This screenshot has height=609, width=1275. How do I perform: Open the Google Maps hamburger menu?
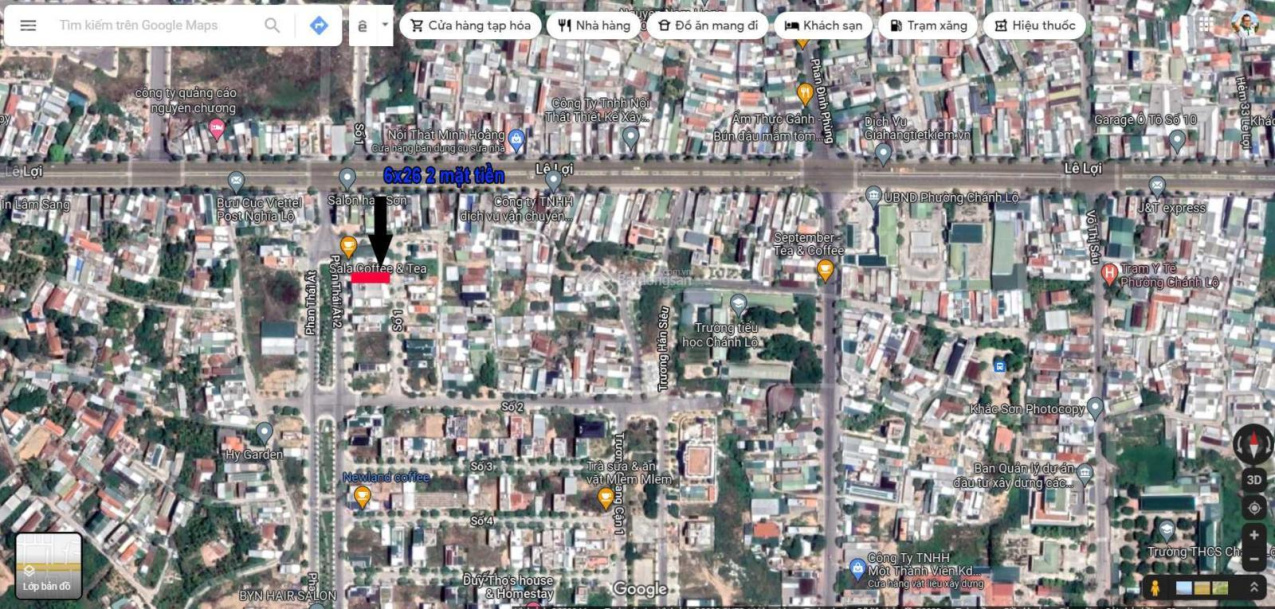(28, 25)
